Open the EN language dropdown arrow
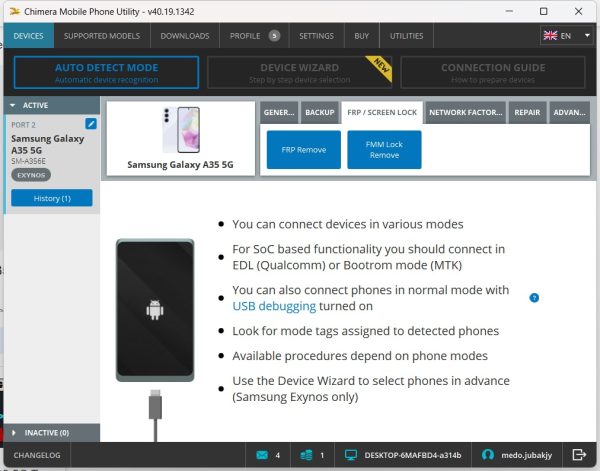 click(x=587, y=36)
